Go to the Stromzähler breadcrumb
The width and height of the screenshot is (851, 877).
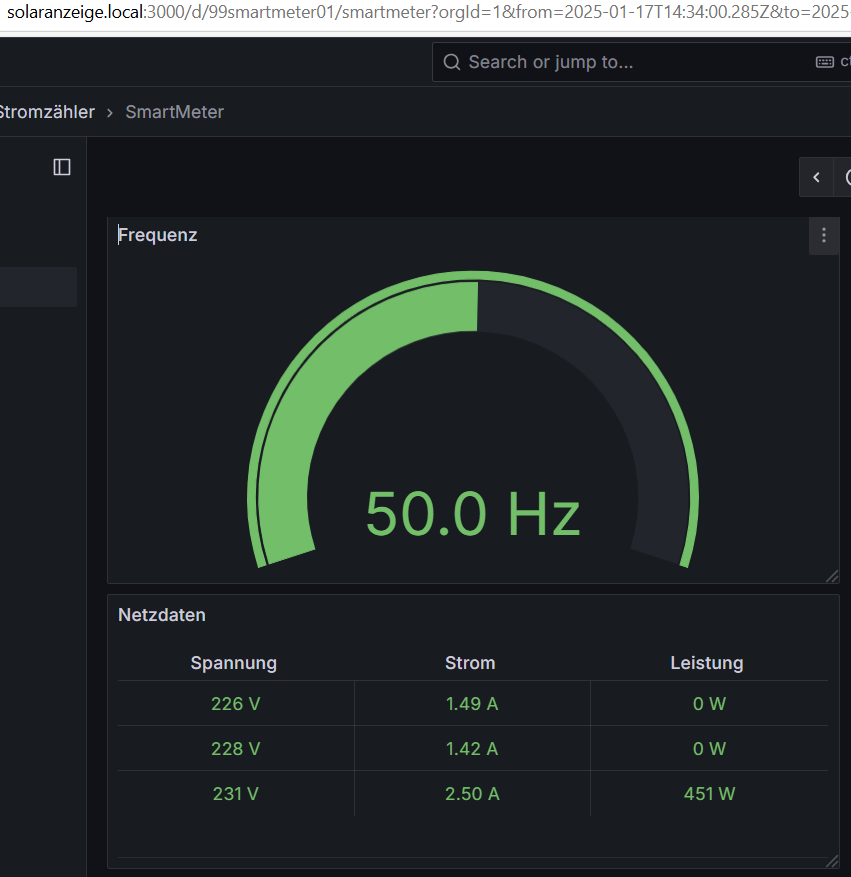(46, 112)
